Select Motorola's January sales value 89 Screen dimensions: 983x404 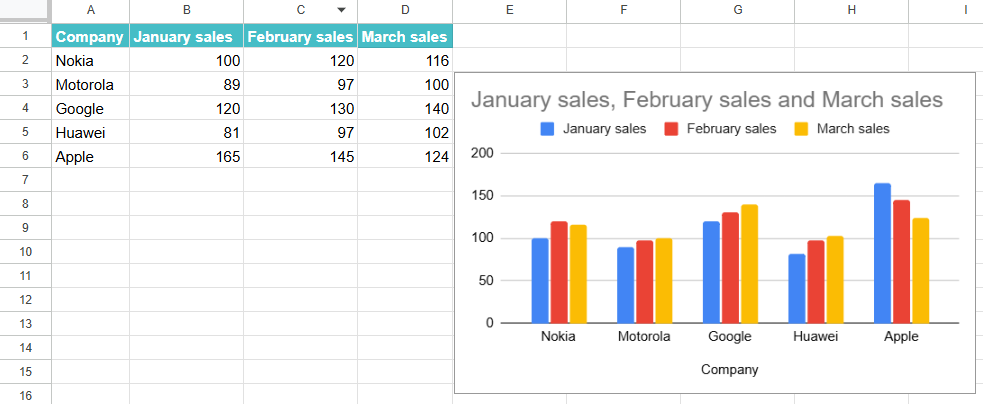(187, 85)
